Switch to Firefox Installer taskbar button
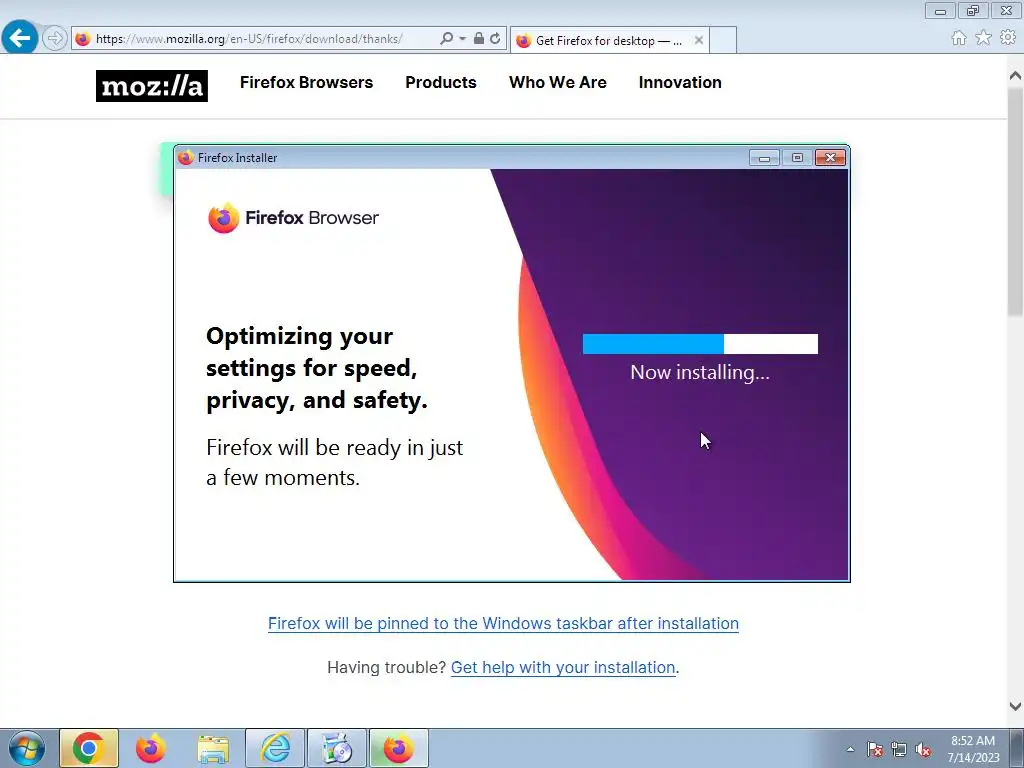Viewport: 1024px width, 768px height. pyautogui.click(x=399, y=748)
